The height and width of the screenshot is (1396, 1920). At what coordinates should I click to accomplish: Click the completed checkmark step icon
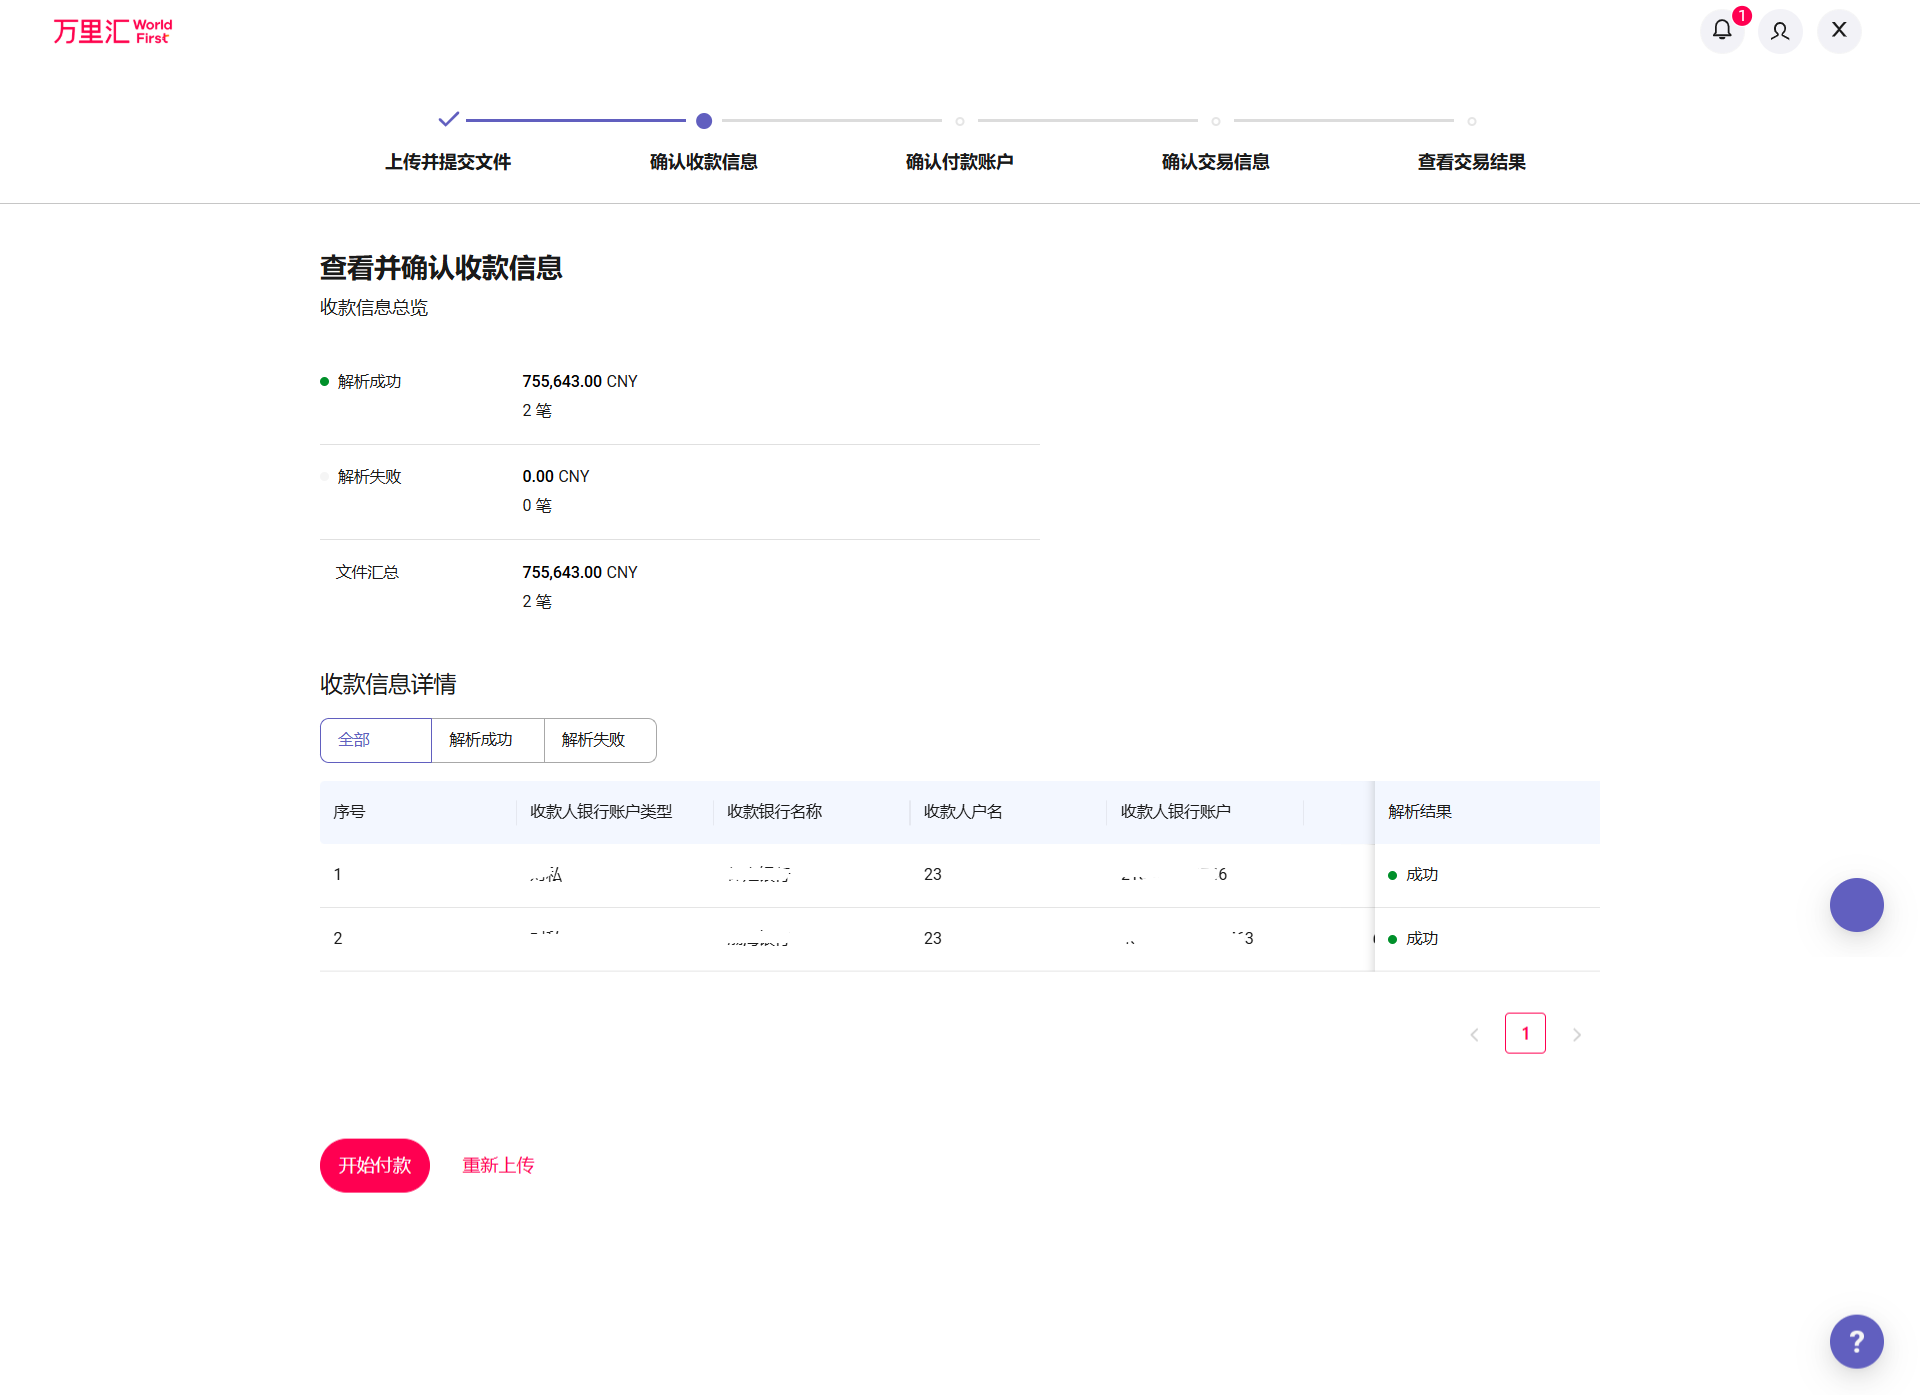click(448, 120)
